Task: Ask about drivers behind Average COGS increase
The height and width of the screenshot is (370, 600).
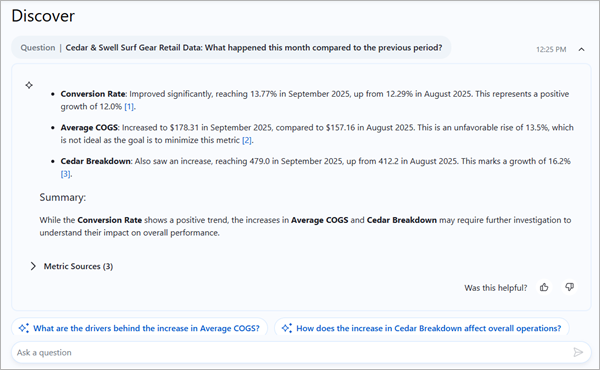Action: pos(139,328)
